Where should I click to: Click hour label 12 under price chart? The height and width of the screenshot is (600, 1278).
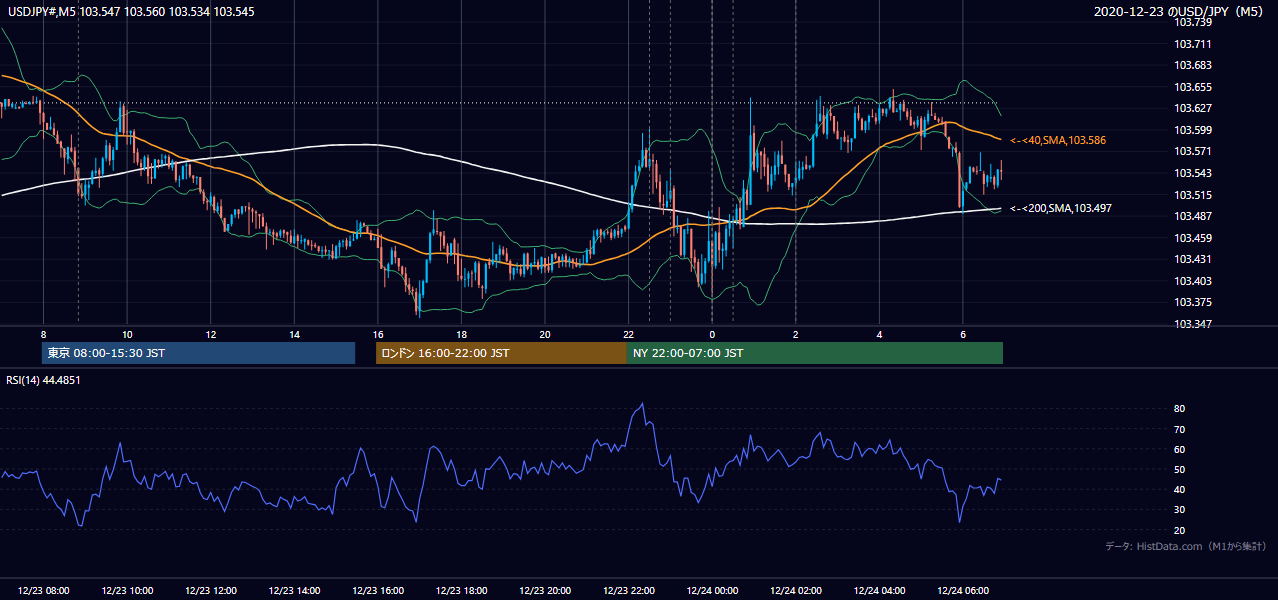(210, 334)
